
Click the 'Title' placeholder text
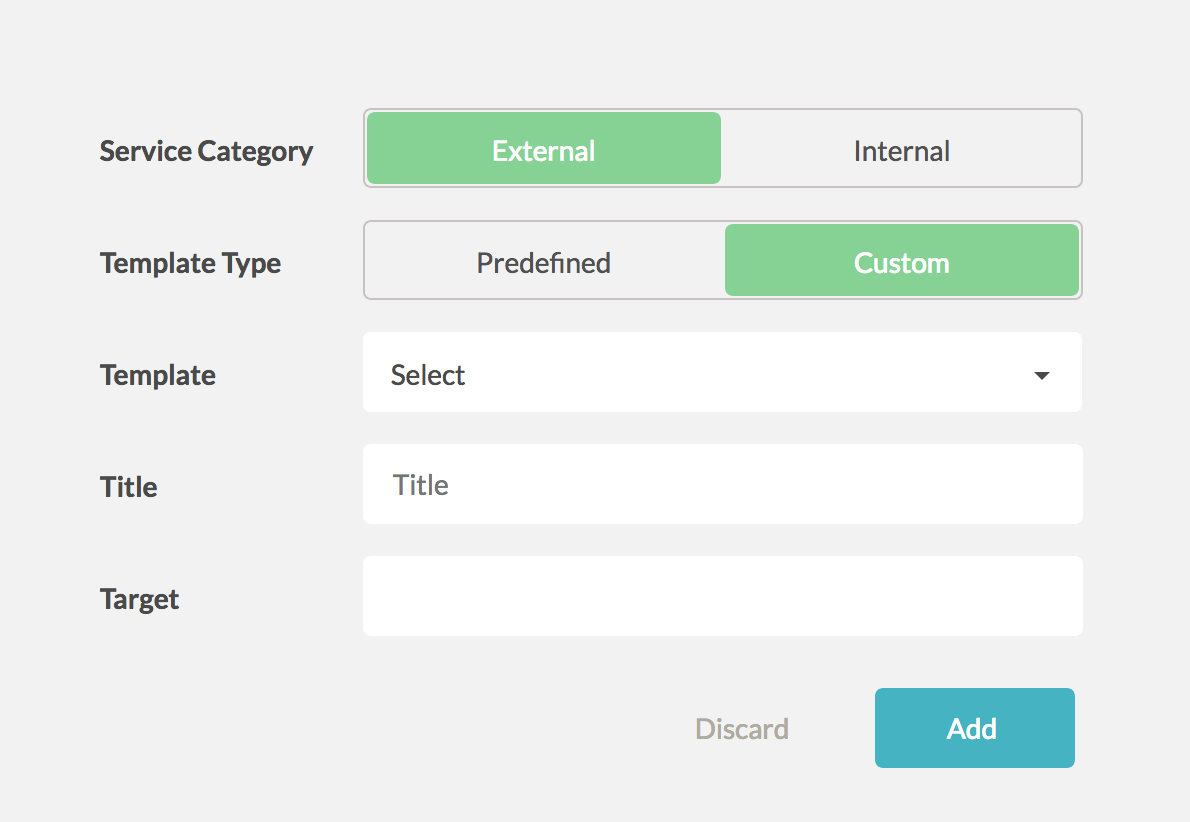point(421,485)
